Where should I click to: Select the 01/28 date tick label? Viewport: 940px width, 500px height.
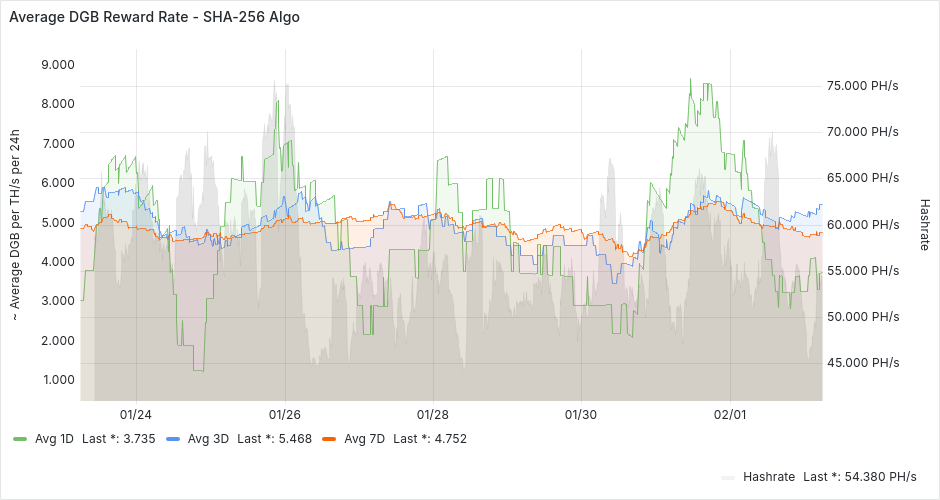pos(432,414)
